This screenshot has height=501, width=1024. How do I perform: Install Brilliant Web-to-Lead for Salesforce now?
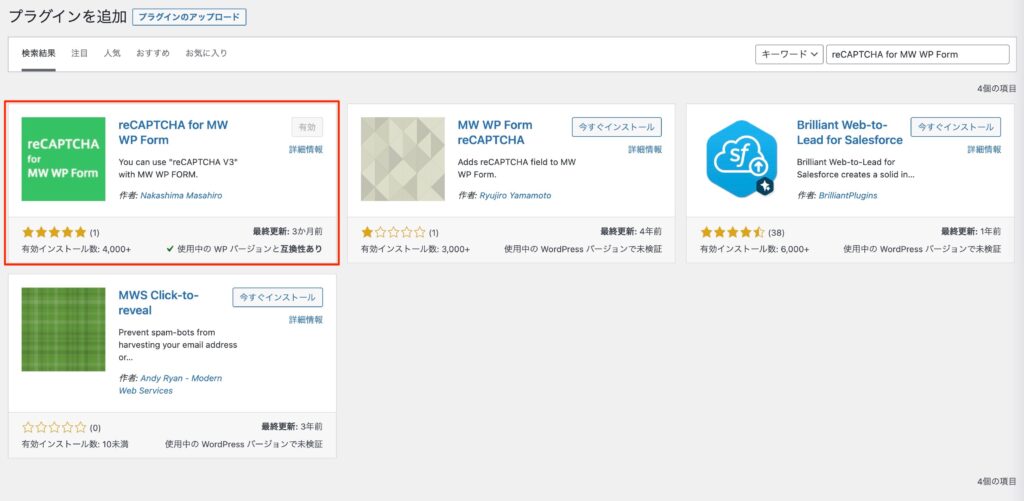point(956,127)
